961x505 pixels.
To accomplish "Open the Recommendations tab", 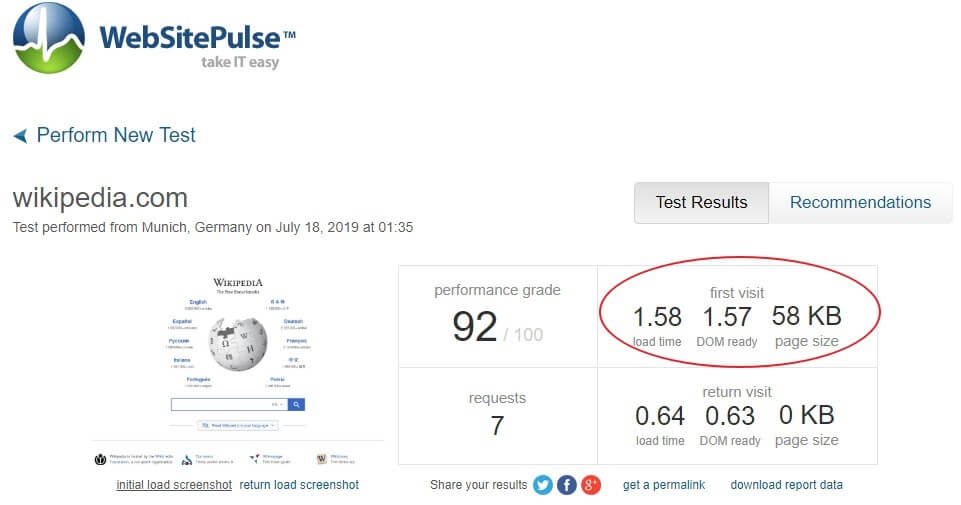I will click(x=860, y=202).
